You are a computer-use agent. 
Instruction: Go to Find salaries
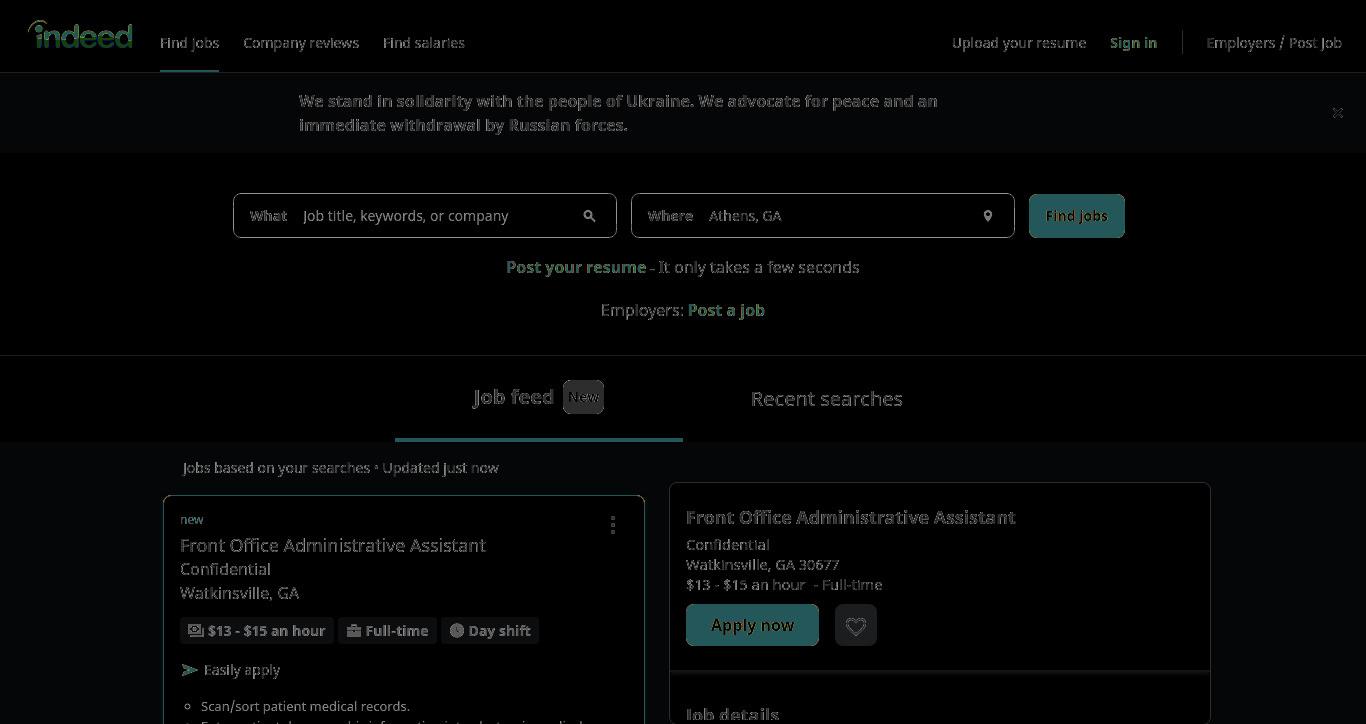coord(424,43)
